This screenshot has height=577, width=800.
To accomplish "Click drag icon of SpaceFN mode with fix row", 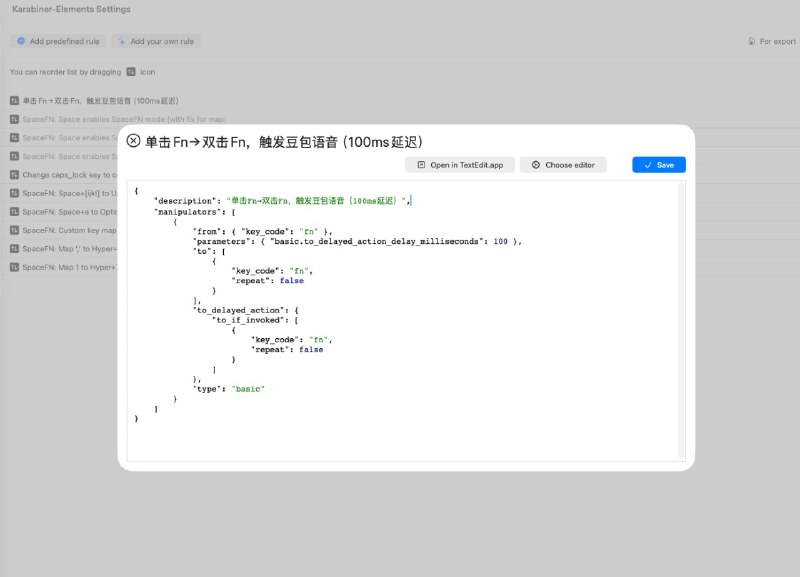I will 14,119.
